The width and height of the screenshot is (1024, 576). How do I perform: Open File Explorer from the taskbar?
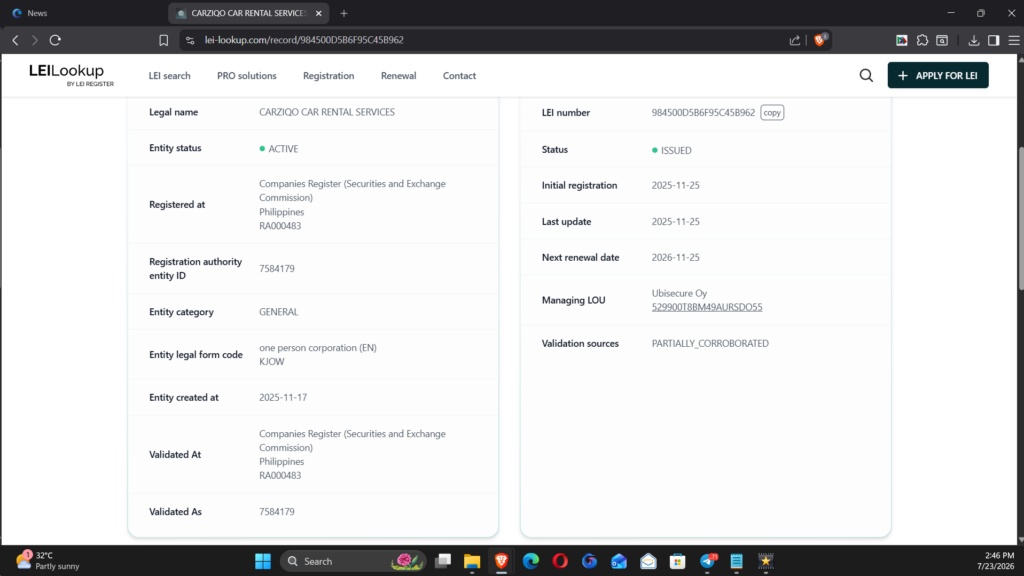pos(472,561)
